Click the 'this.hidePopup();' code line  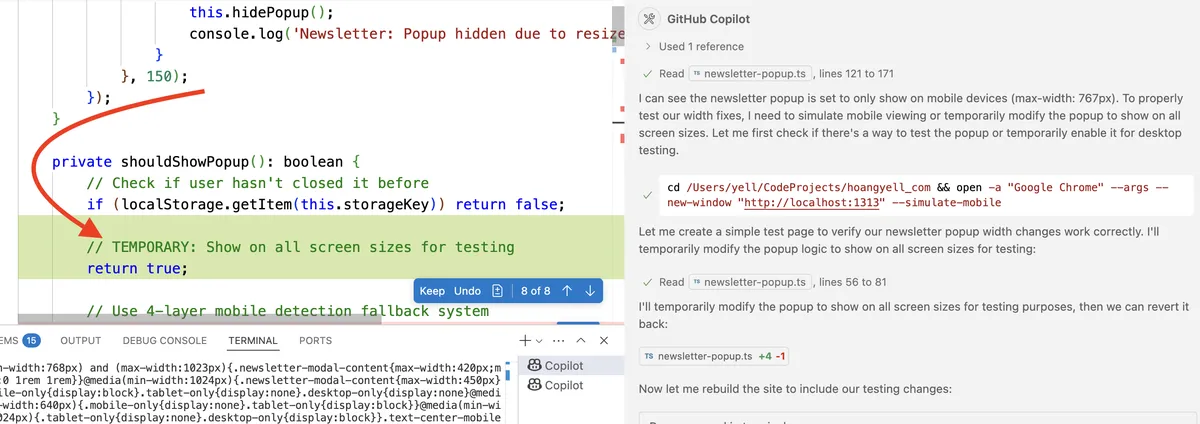tap(260, 13)
